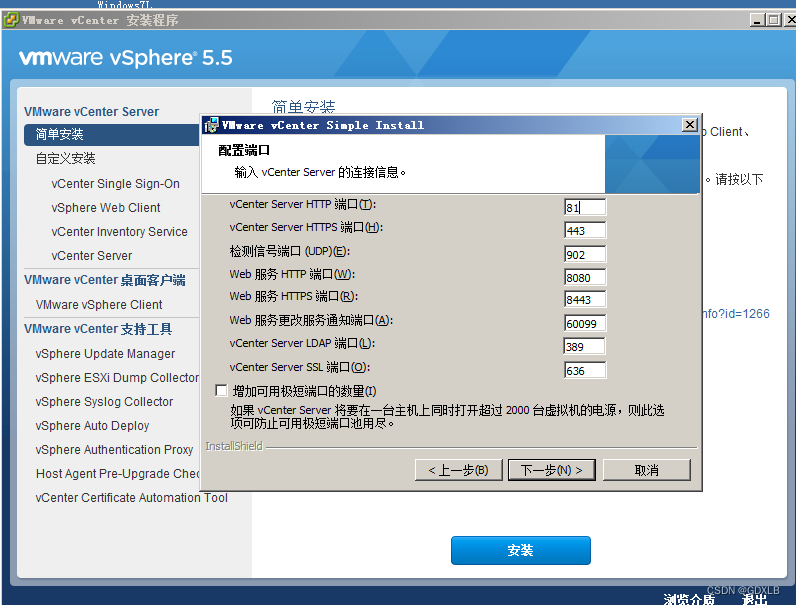Click the change service notification port field 60099

point(585,323)
